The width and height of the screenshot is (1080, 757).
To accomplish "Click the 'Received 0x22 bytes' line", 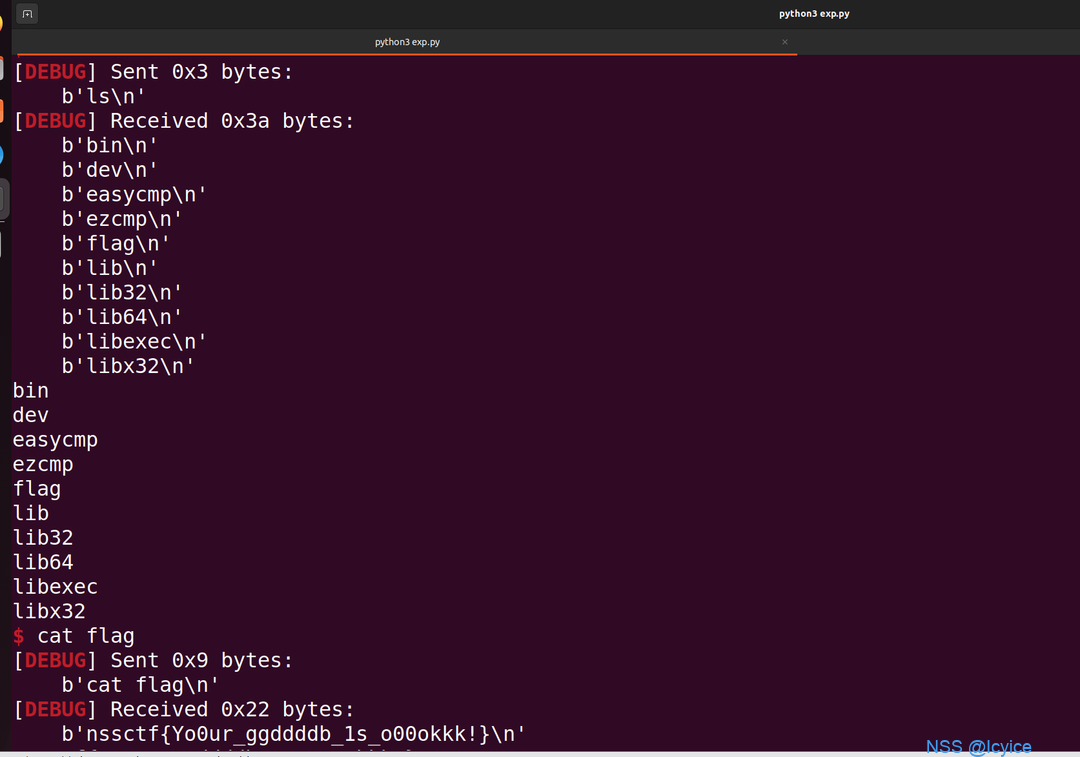I will point(184,709).
